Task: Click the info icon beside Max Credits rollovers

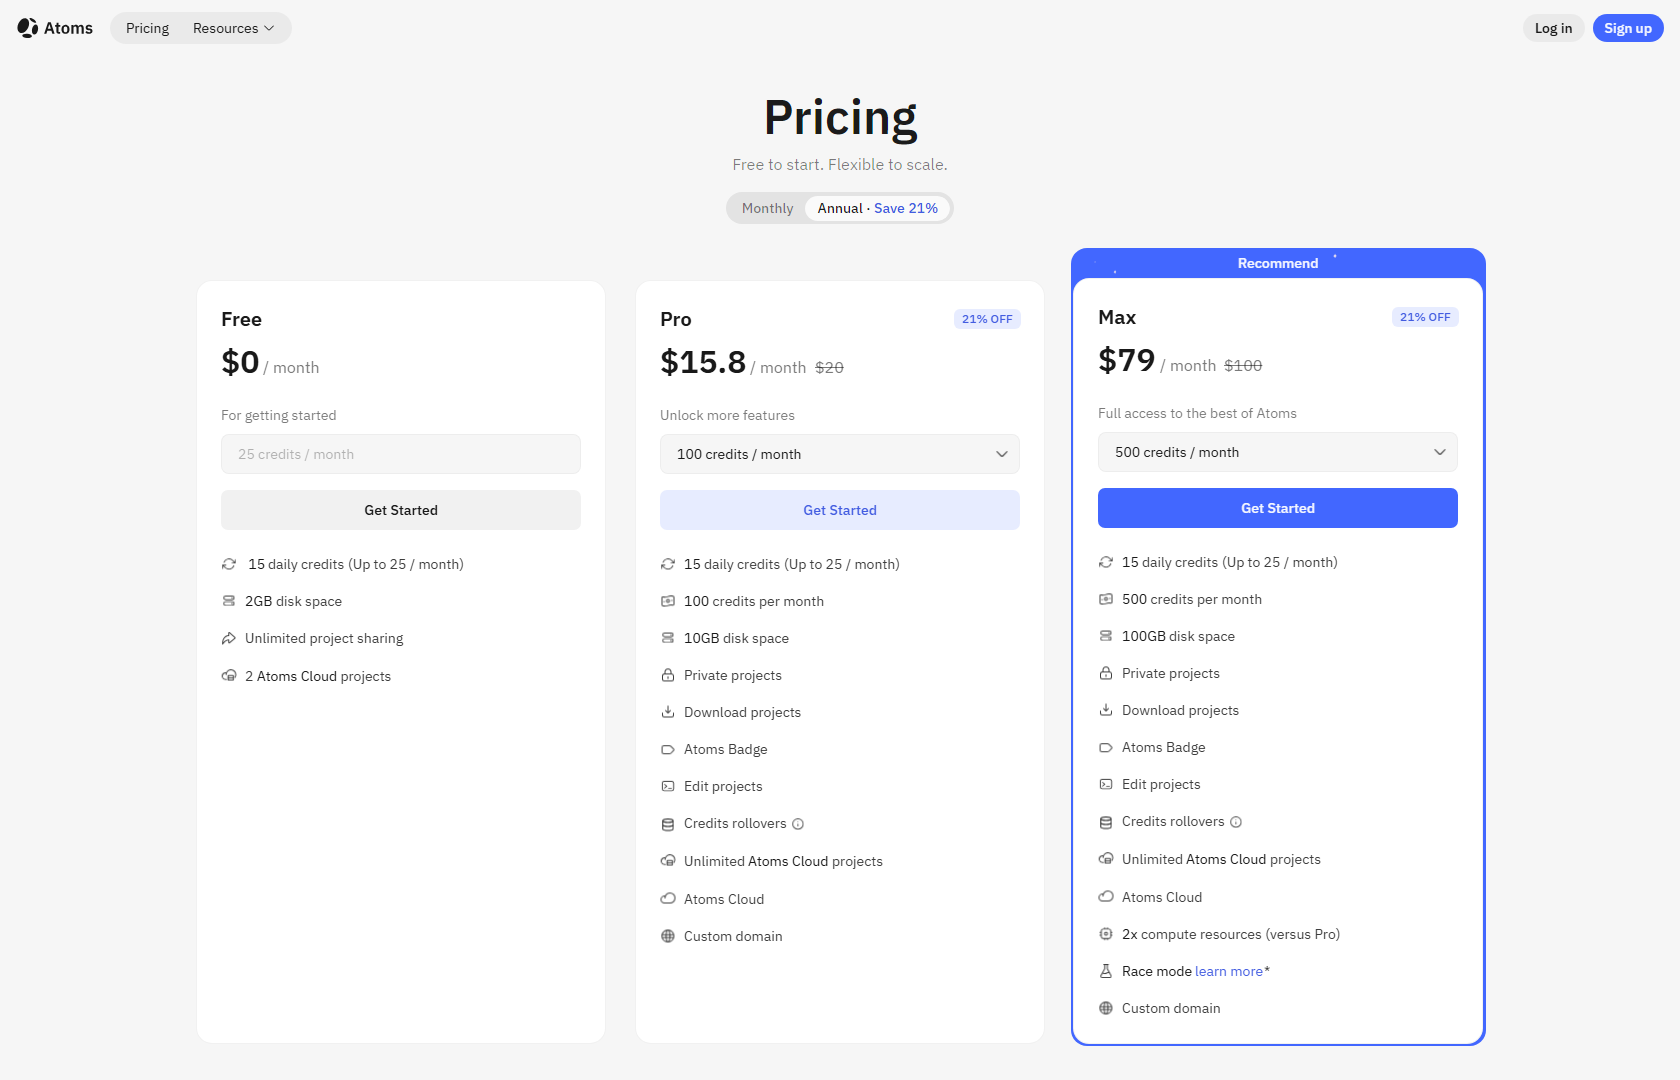Action: [1236, 822]
